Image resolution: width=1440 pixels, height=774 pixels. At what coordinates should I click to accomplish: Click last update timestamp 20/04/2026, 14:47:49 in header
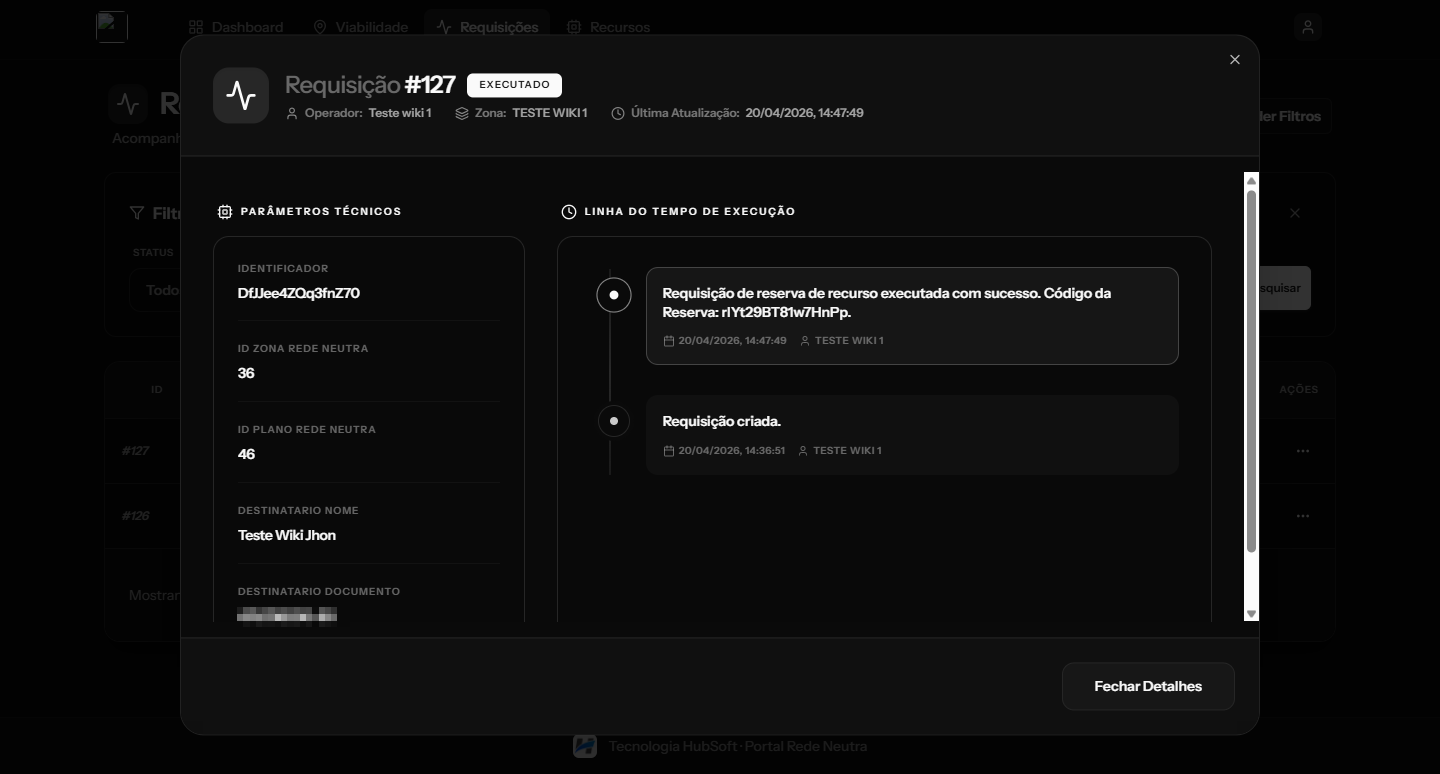(804, 113)
